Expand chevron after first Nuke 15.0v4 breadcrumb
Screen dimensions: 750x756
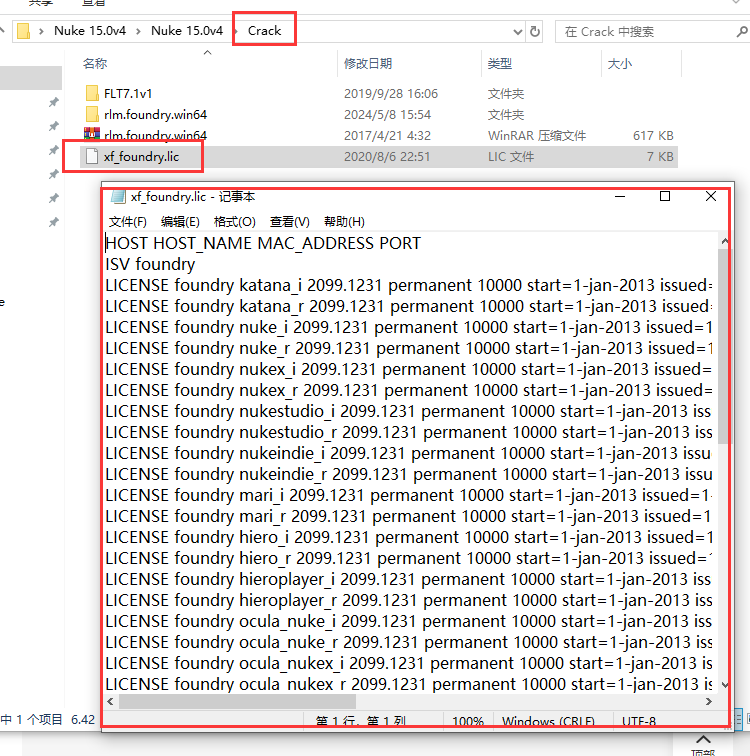coord(138,31)
